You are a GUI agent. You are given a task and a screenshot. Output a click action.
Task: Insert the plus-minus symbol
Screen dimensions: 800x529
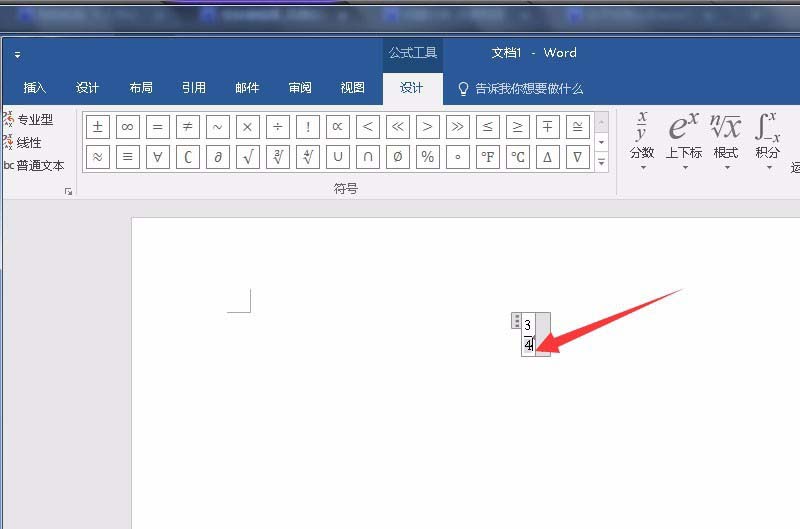pyautogui.click(x=97, y=127)
